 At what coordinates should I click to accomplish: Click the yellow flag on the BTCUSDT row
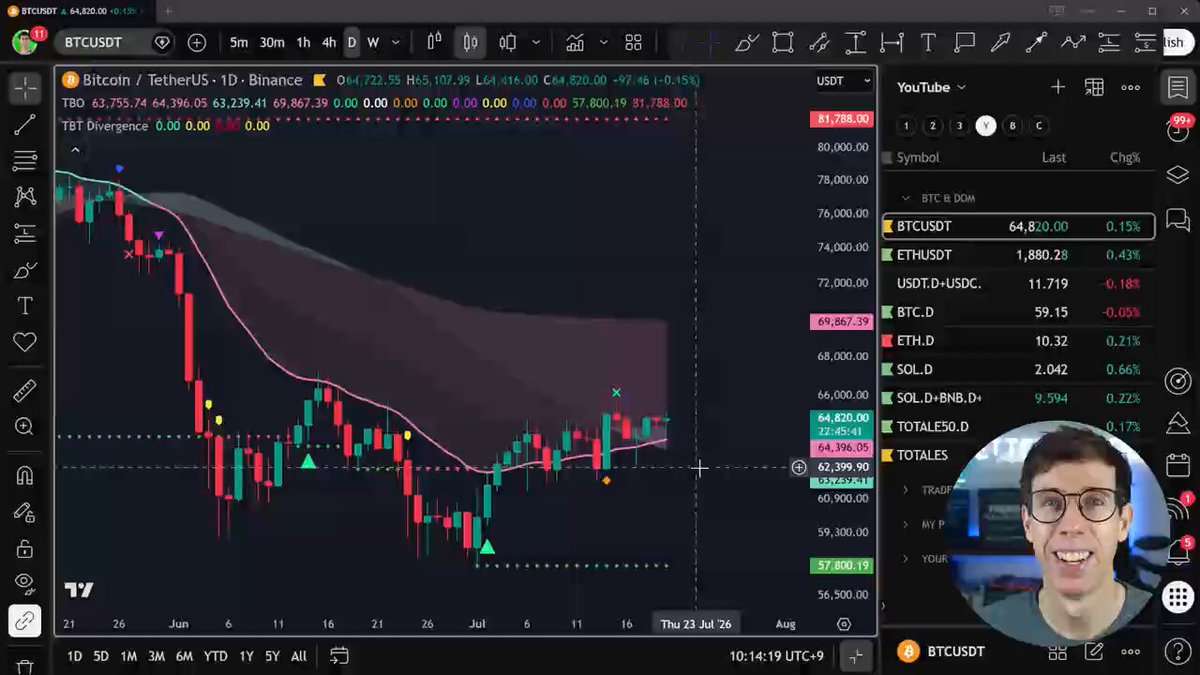[887, 227]
